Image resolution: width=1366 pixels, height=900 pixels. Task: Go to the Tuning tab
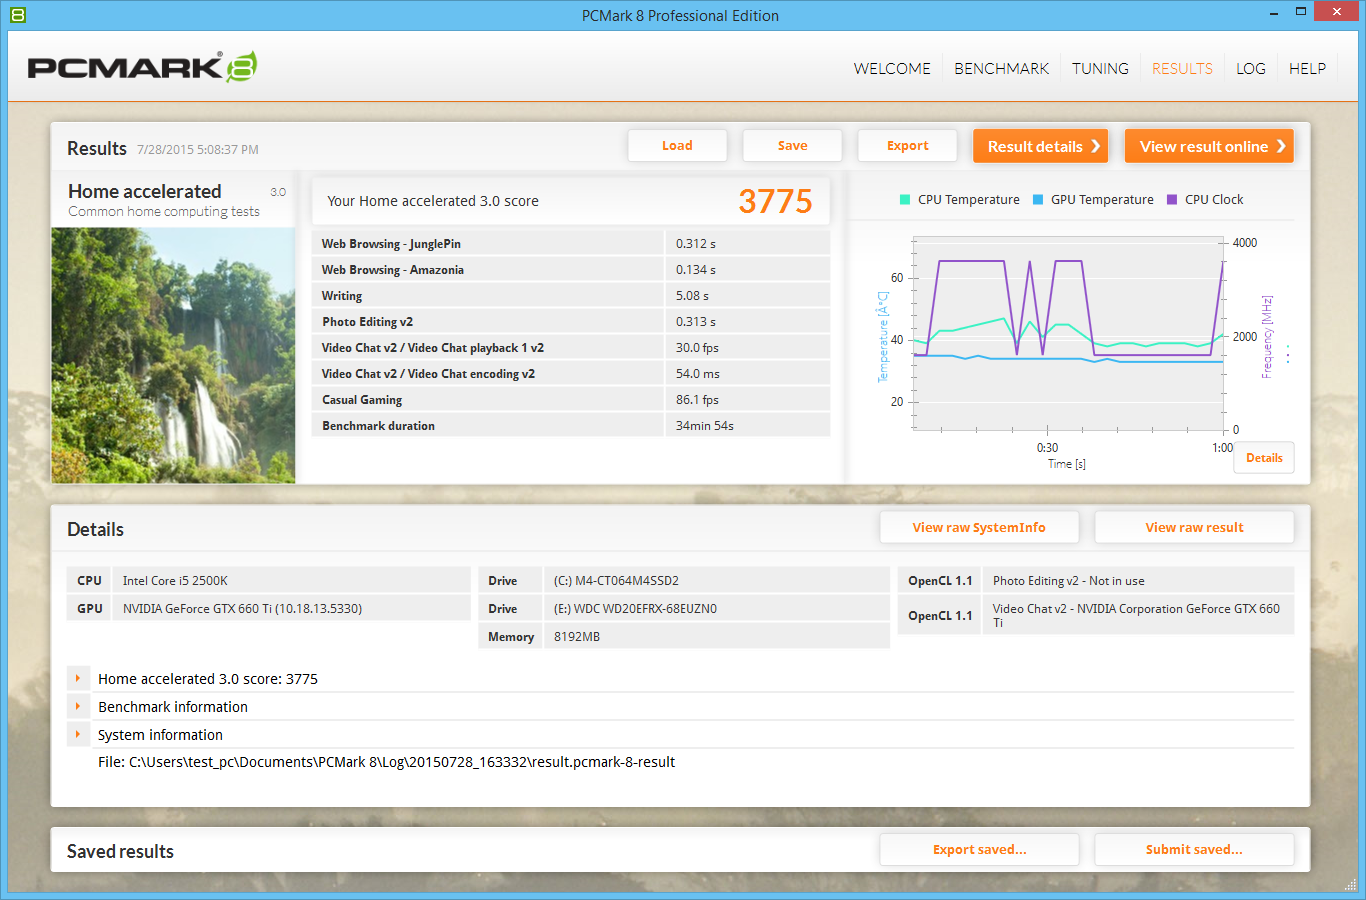1100,69
